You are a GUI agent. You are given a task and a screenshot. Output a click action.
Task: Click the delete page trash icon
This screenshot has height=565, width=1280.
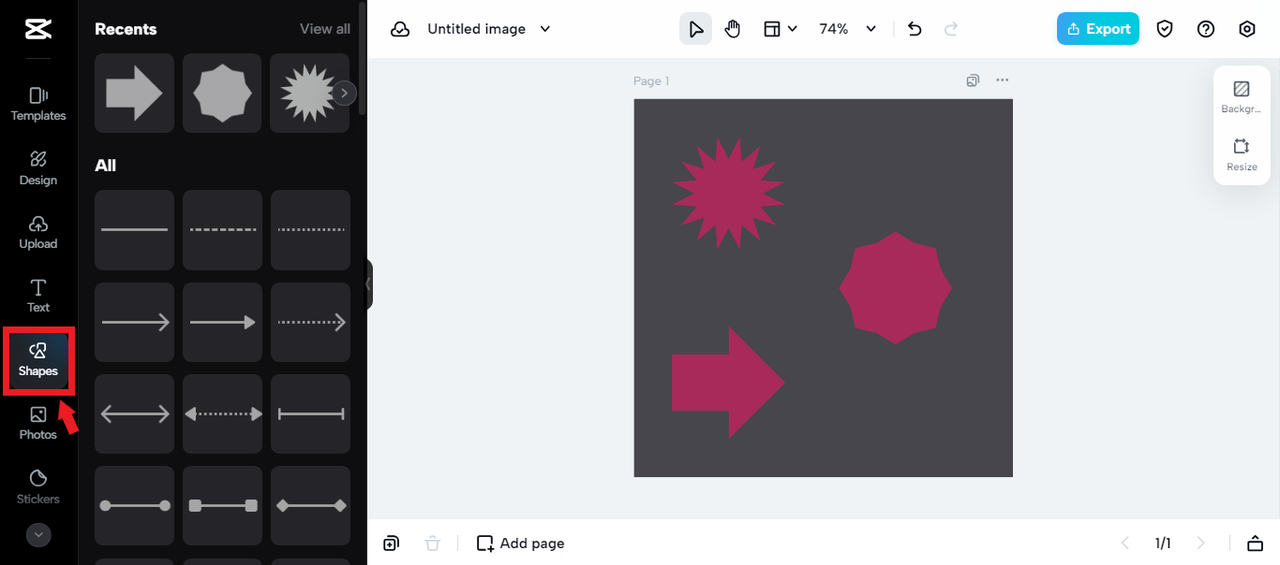pyautogui.click(x=432, y=543)
